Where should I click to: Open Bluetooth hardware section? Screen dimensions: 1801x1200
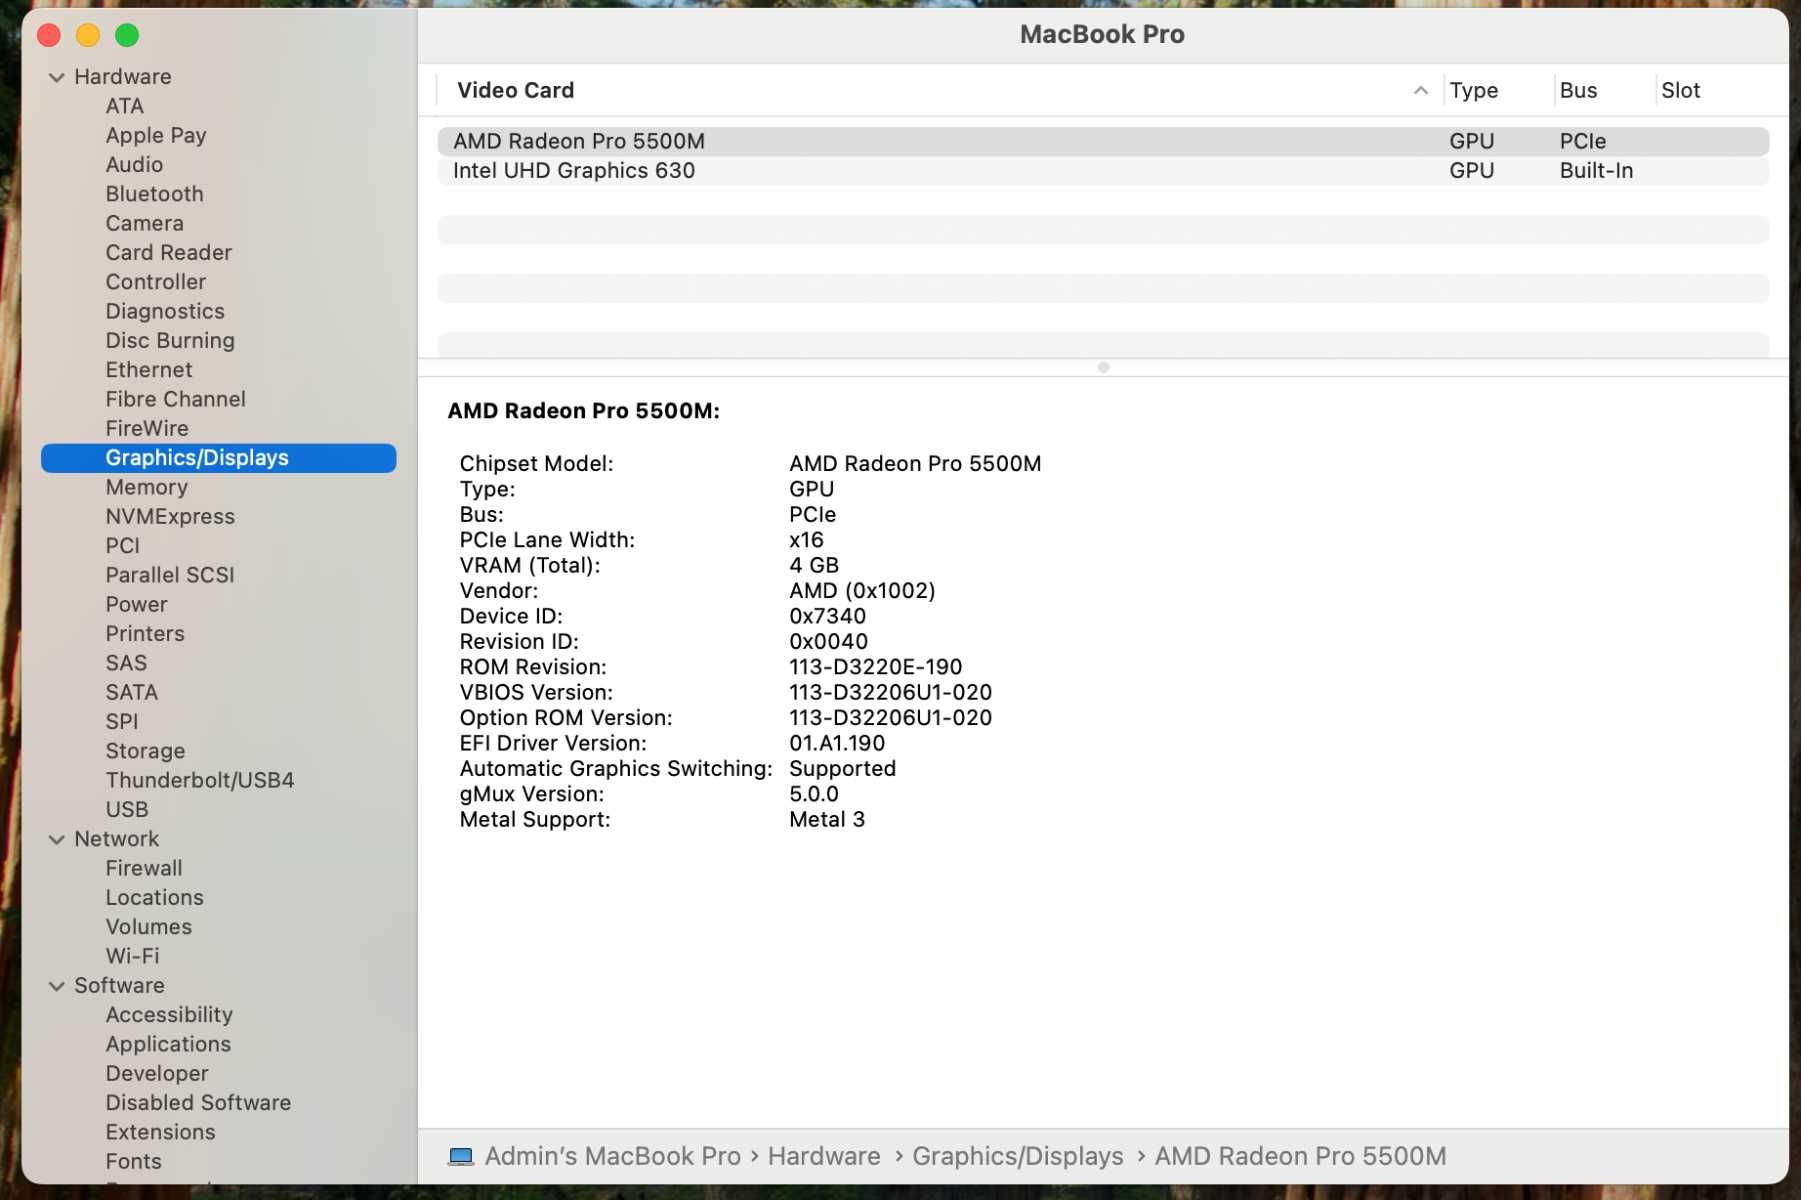tap(154, 194)
